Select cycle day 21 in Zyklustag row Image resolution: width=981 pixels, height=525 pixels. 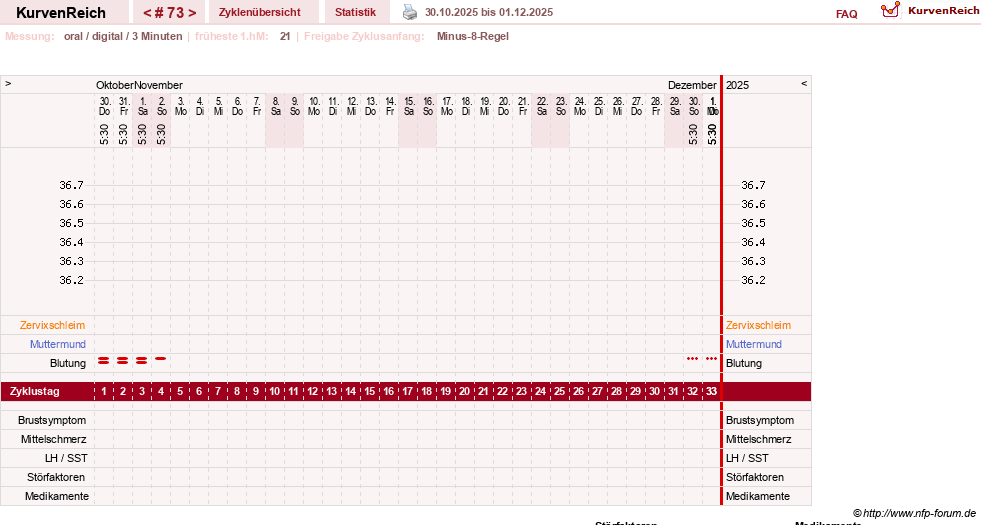(483, 392)
